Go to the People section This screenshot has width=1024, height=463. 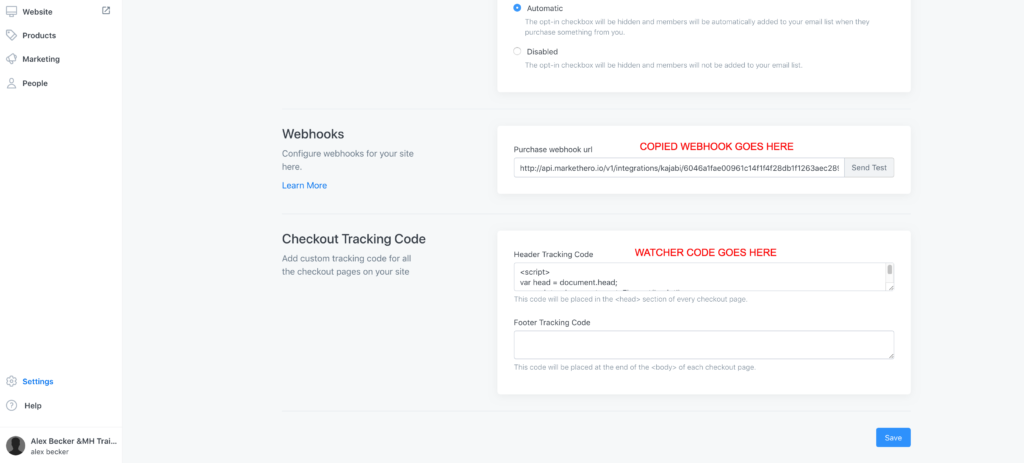(35, 83)
